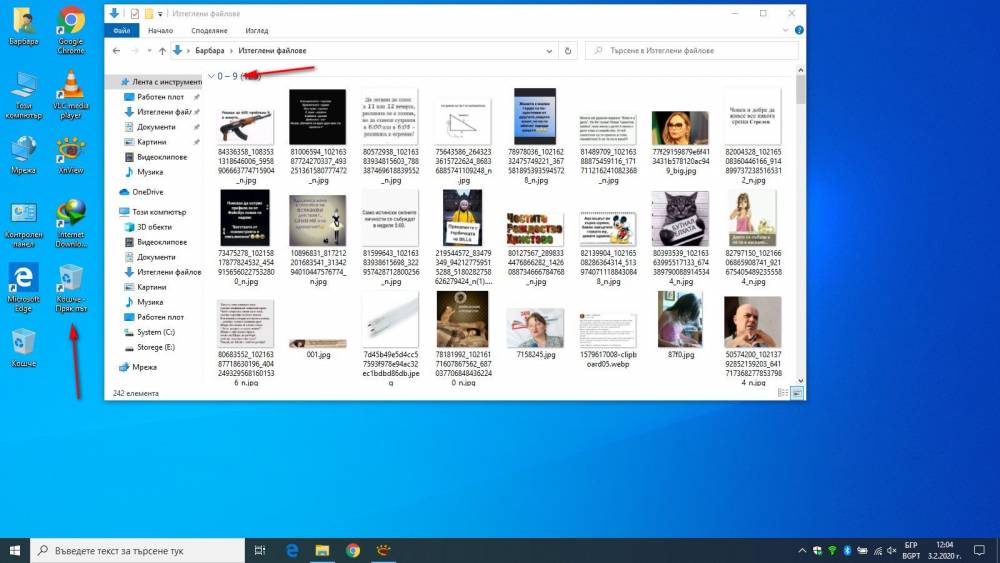This screenshot has height=563, width=1000.
Task: Select 3D обекти folder
Action: pos(154,227)
